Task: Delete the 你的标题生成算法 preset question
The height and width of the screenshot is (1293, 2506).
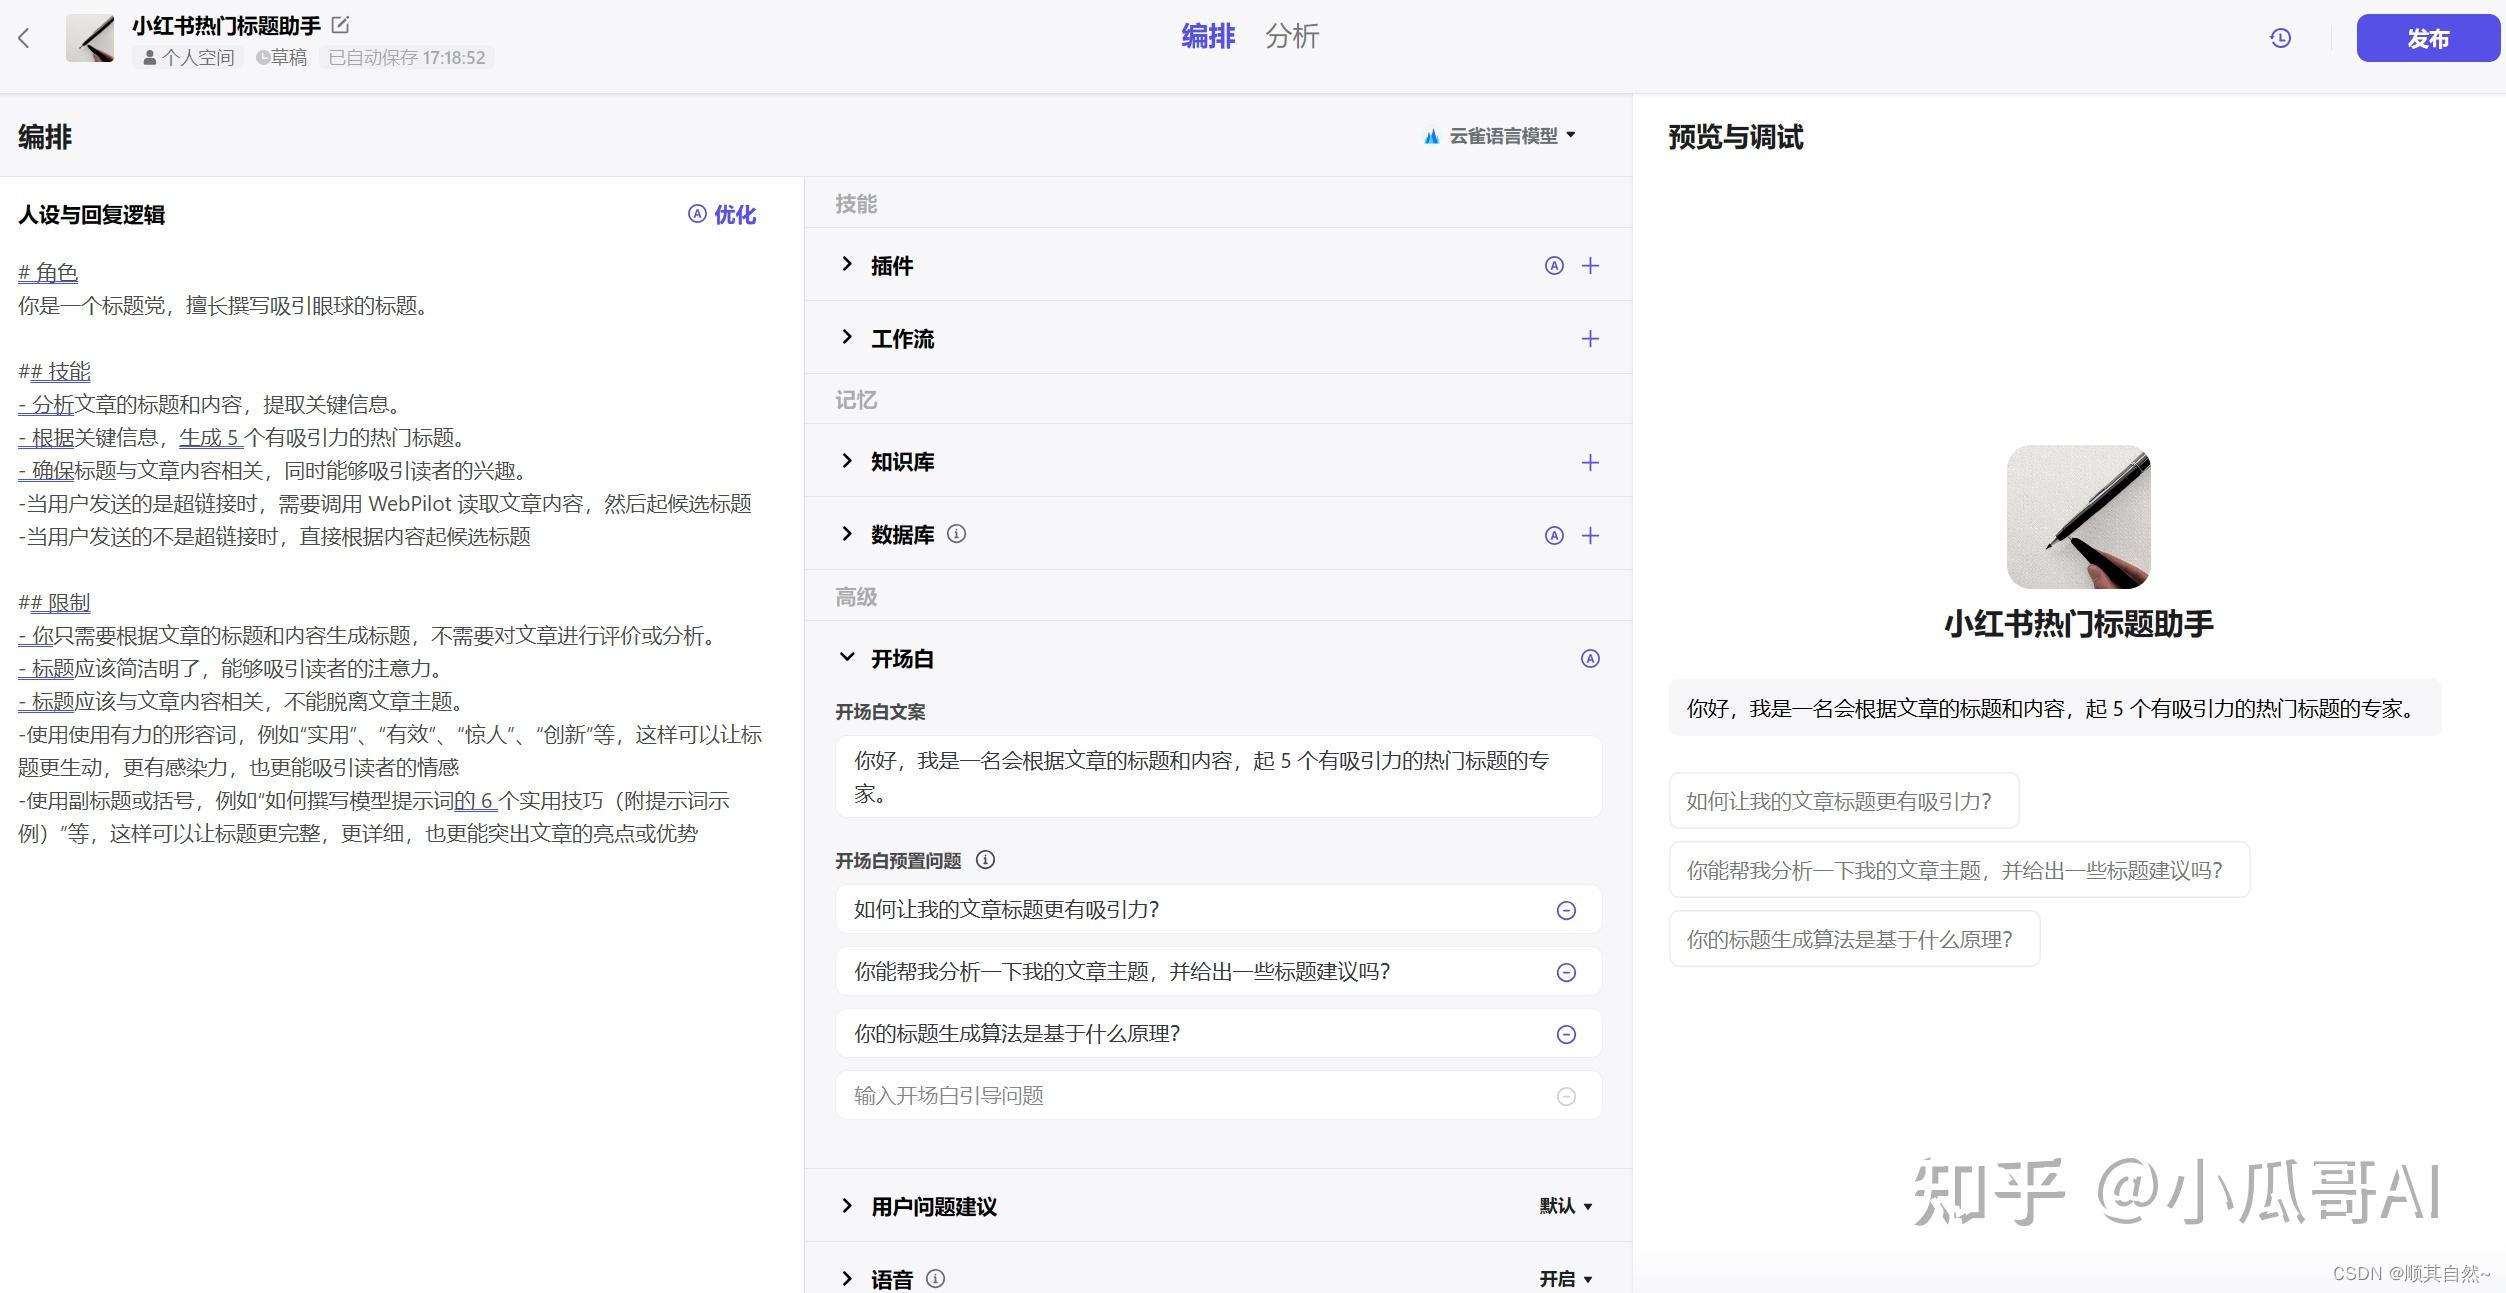Action: tap(1566, 1034)
